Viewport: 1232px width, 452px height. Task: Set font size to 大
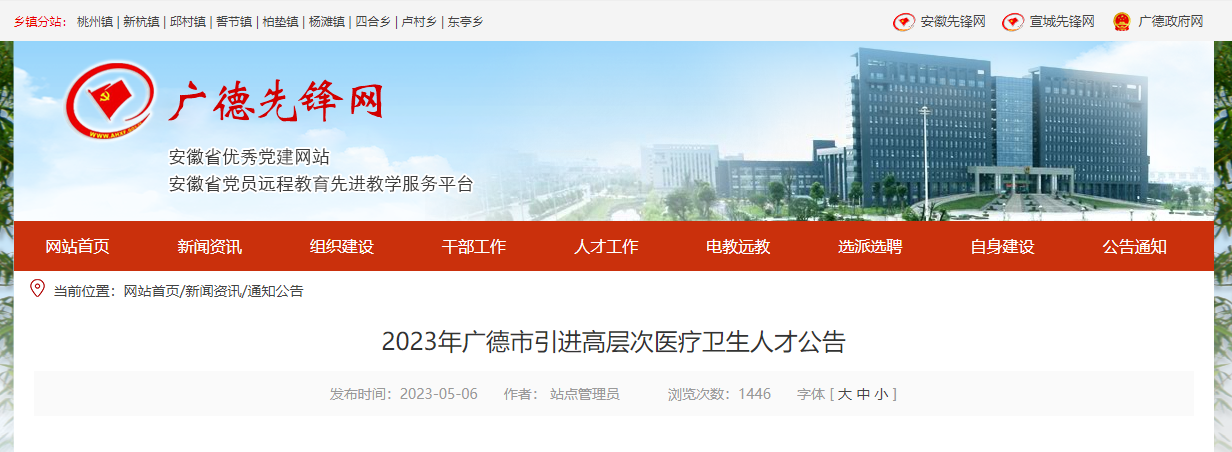tap(844, 394)
